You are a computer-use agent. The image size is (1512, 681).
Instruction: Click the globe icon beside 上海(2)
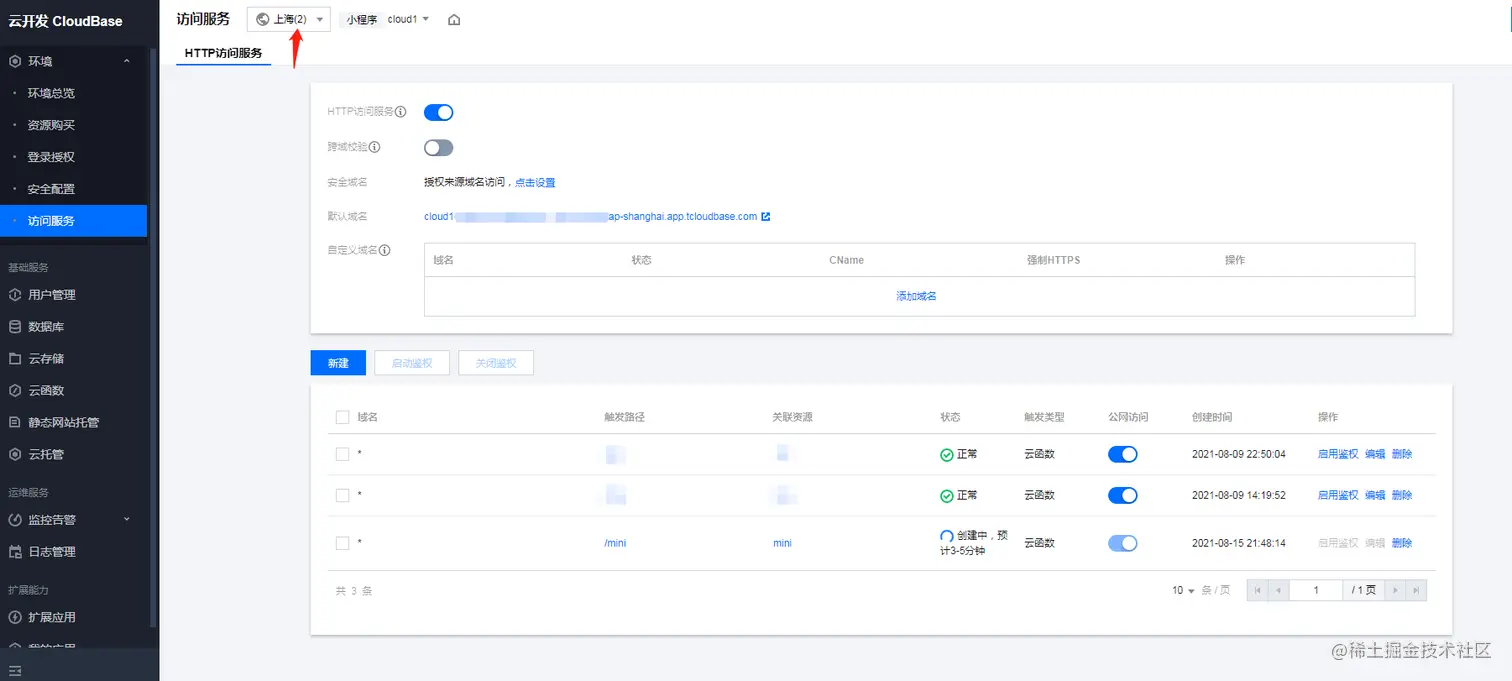[263, 19]
